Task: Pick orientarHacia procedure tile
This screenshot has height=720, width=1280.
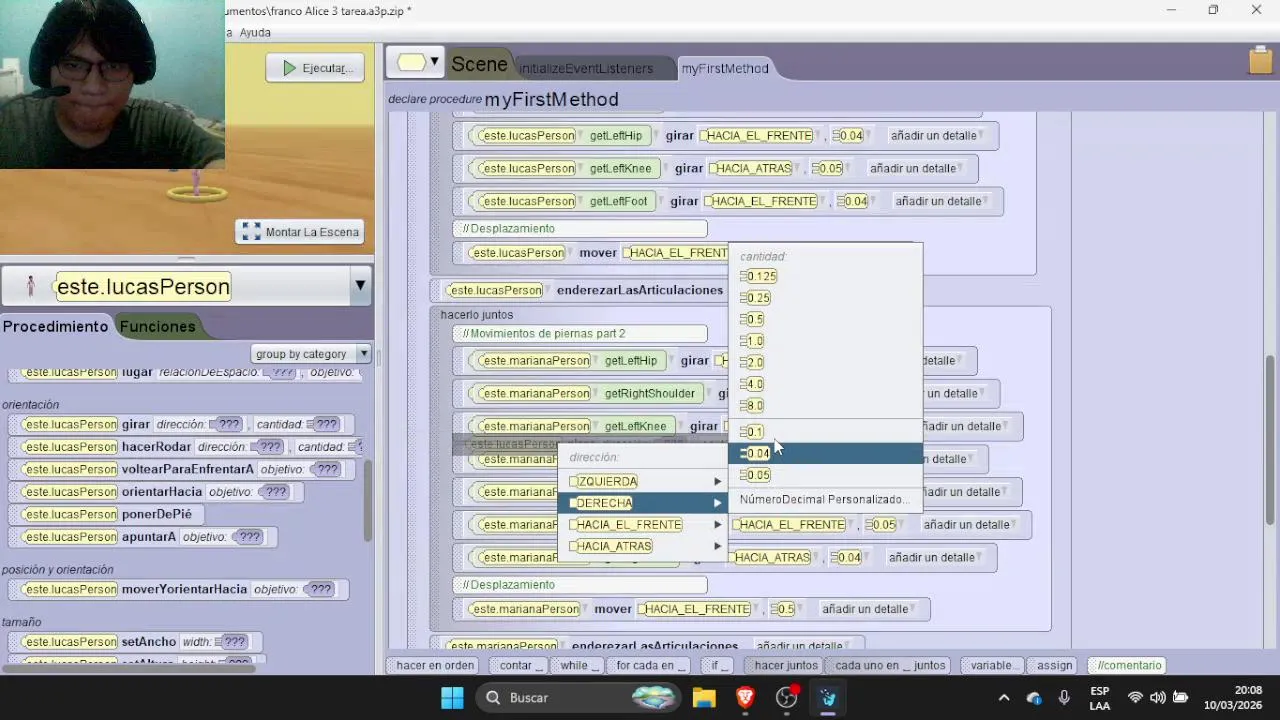Action: 155,492
